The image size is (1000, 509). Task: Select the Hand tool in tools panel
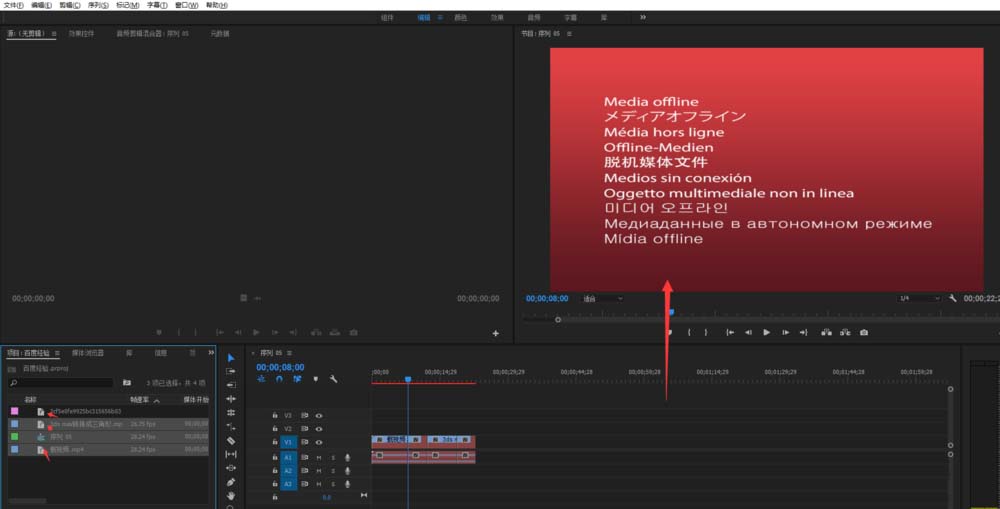pos(231,496)
